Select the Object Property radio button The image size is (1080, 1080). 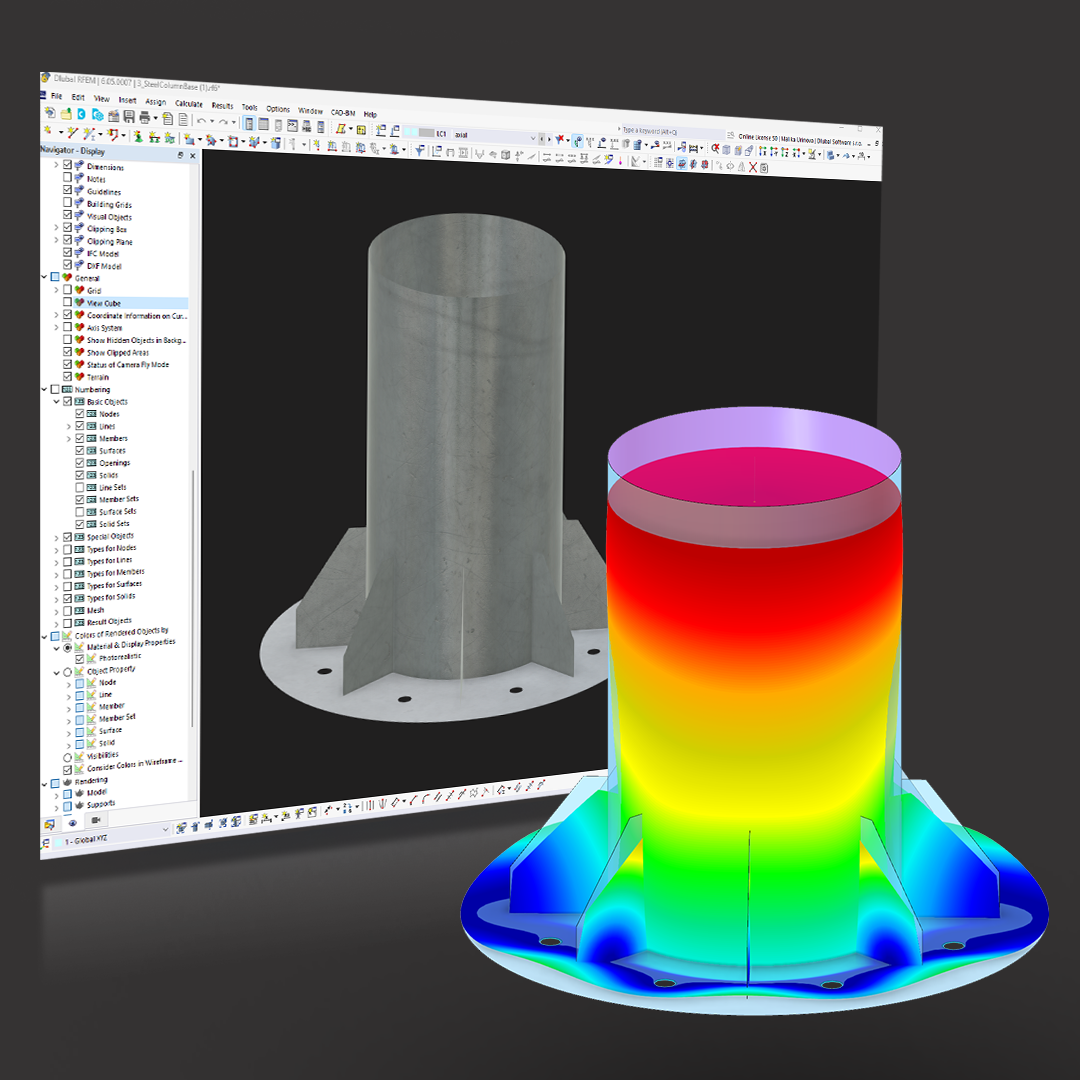point(67,672)
